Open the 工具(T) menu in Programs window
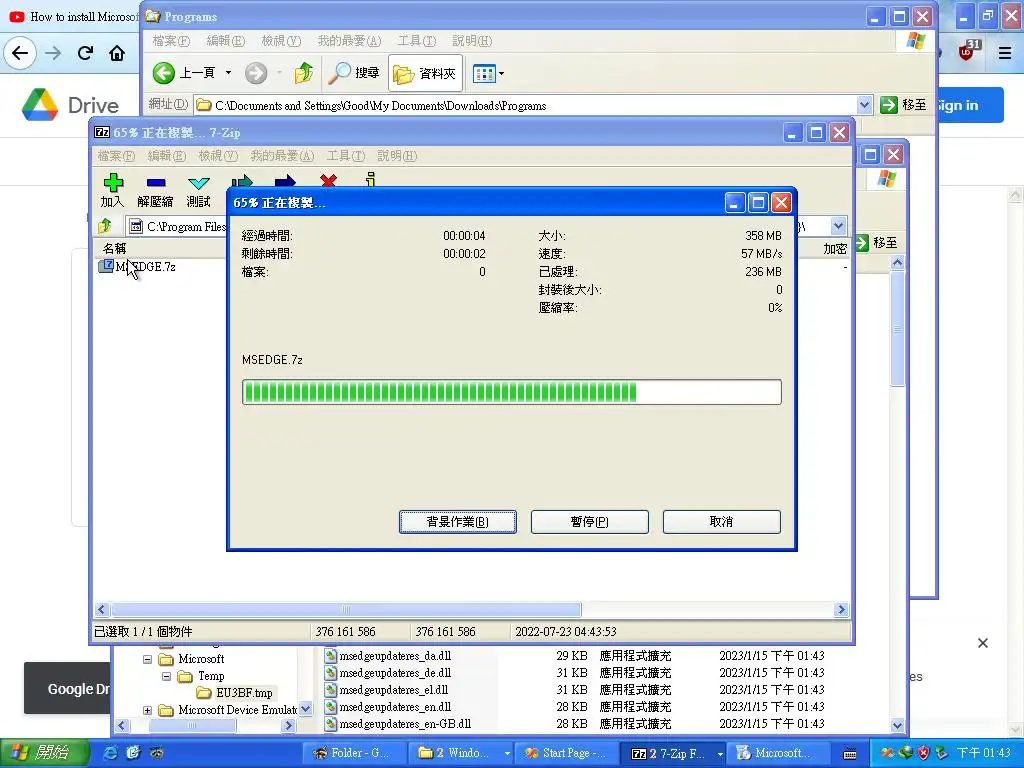The height and width of the screenshot is (768, 1024). point(417,40)
